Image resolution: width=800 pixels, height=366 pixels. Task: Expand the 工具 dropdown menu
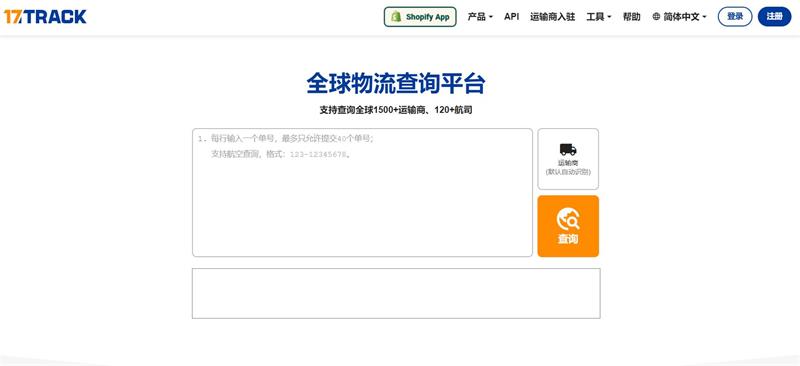(x=599, y=17)
